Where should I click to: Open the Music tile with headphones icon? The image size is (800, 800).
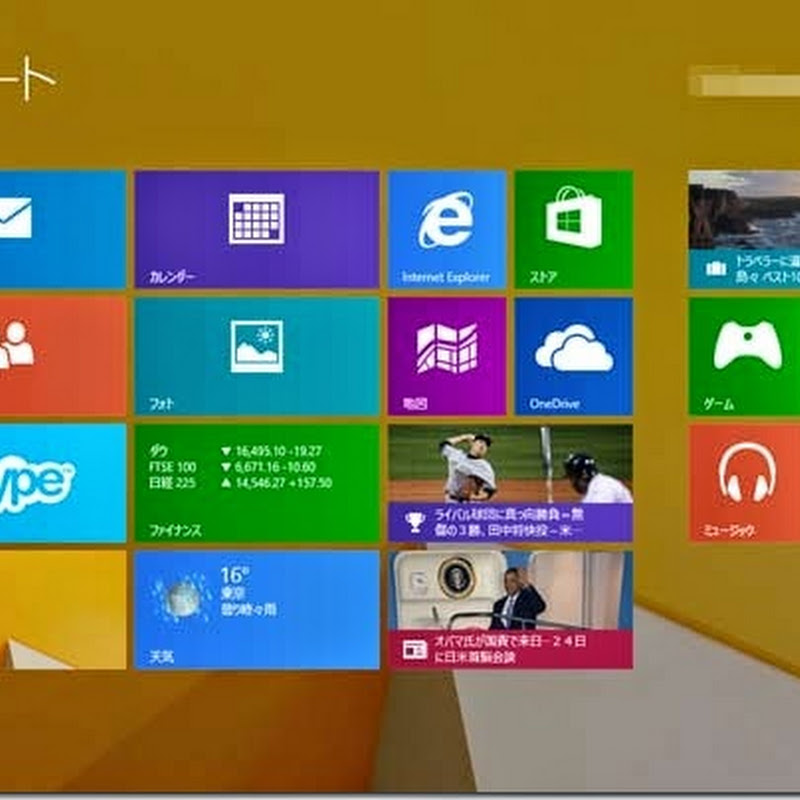point(744,483)
